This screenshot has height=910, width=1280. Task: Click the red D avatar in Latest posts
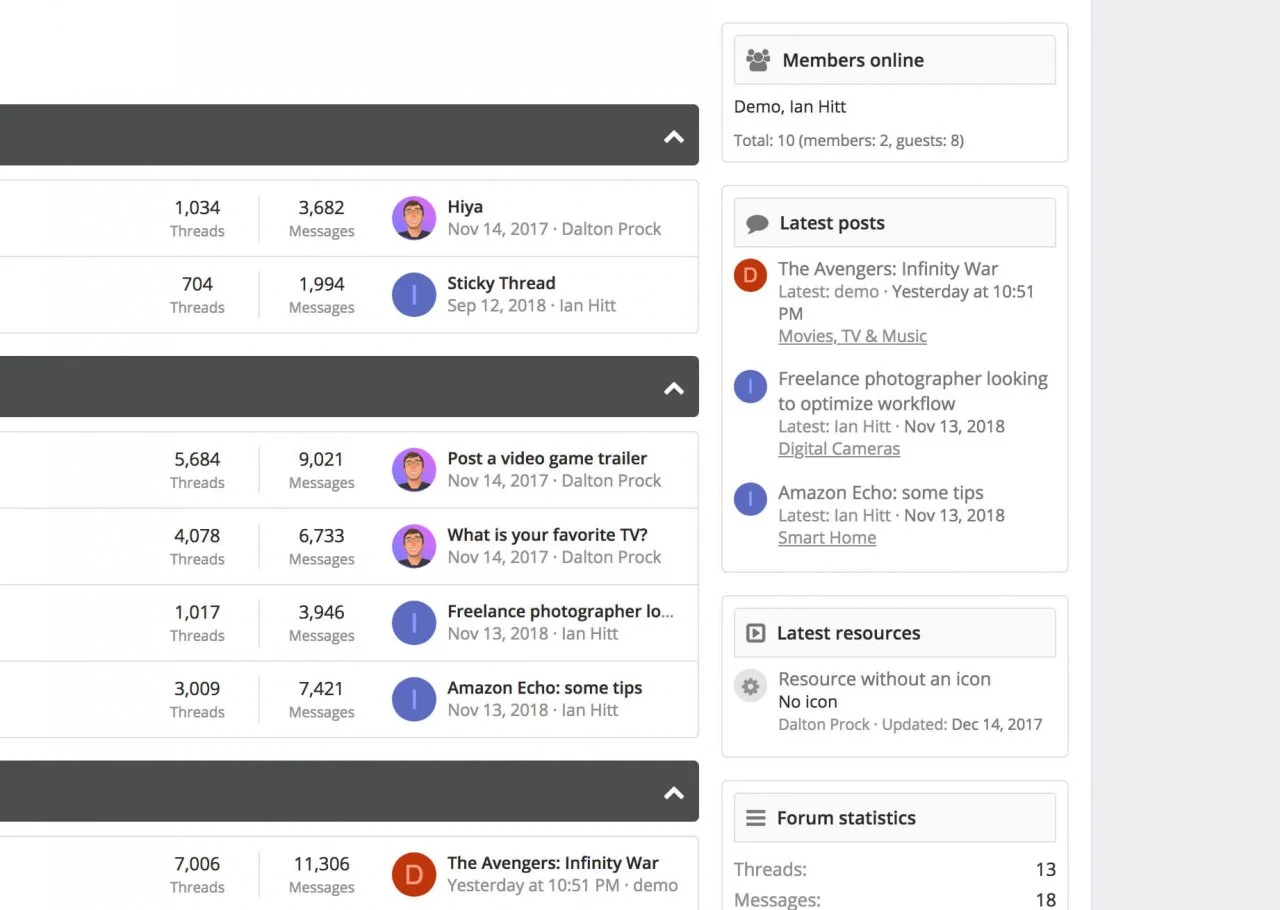tap(750, 275)
